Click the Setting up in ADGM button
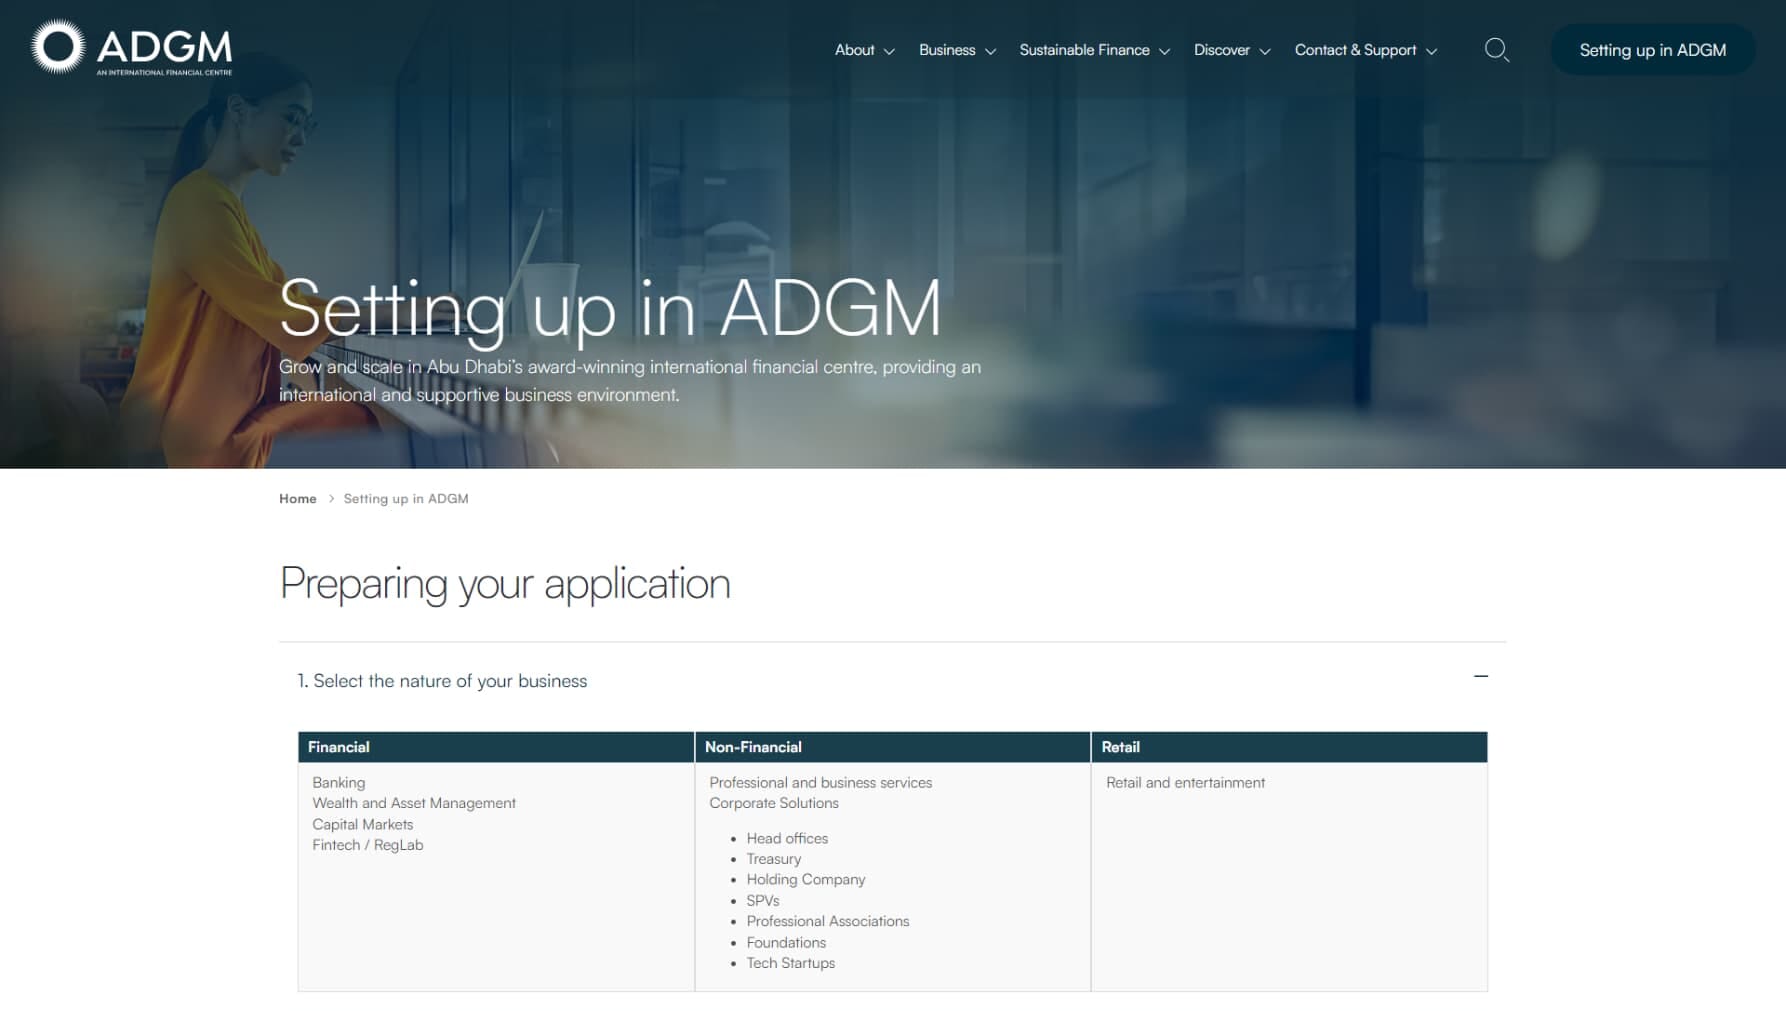 1652,50
